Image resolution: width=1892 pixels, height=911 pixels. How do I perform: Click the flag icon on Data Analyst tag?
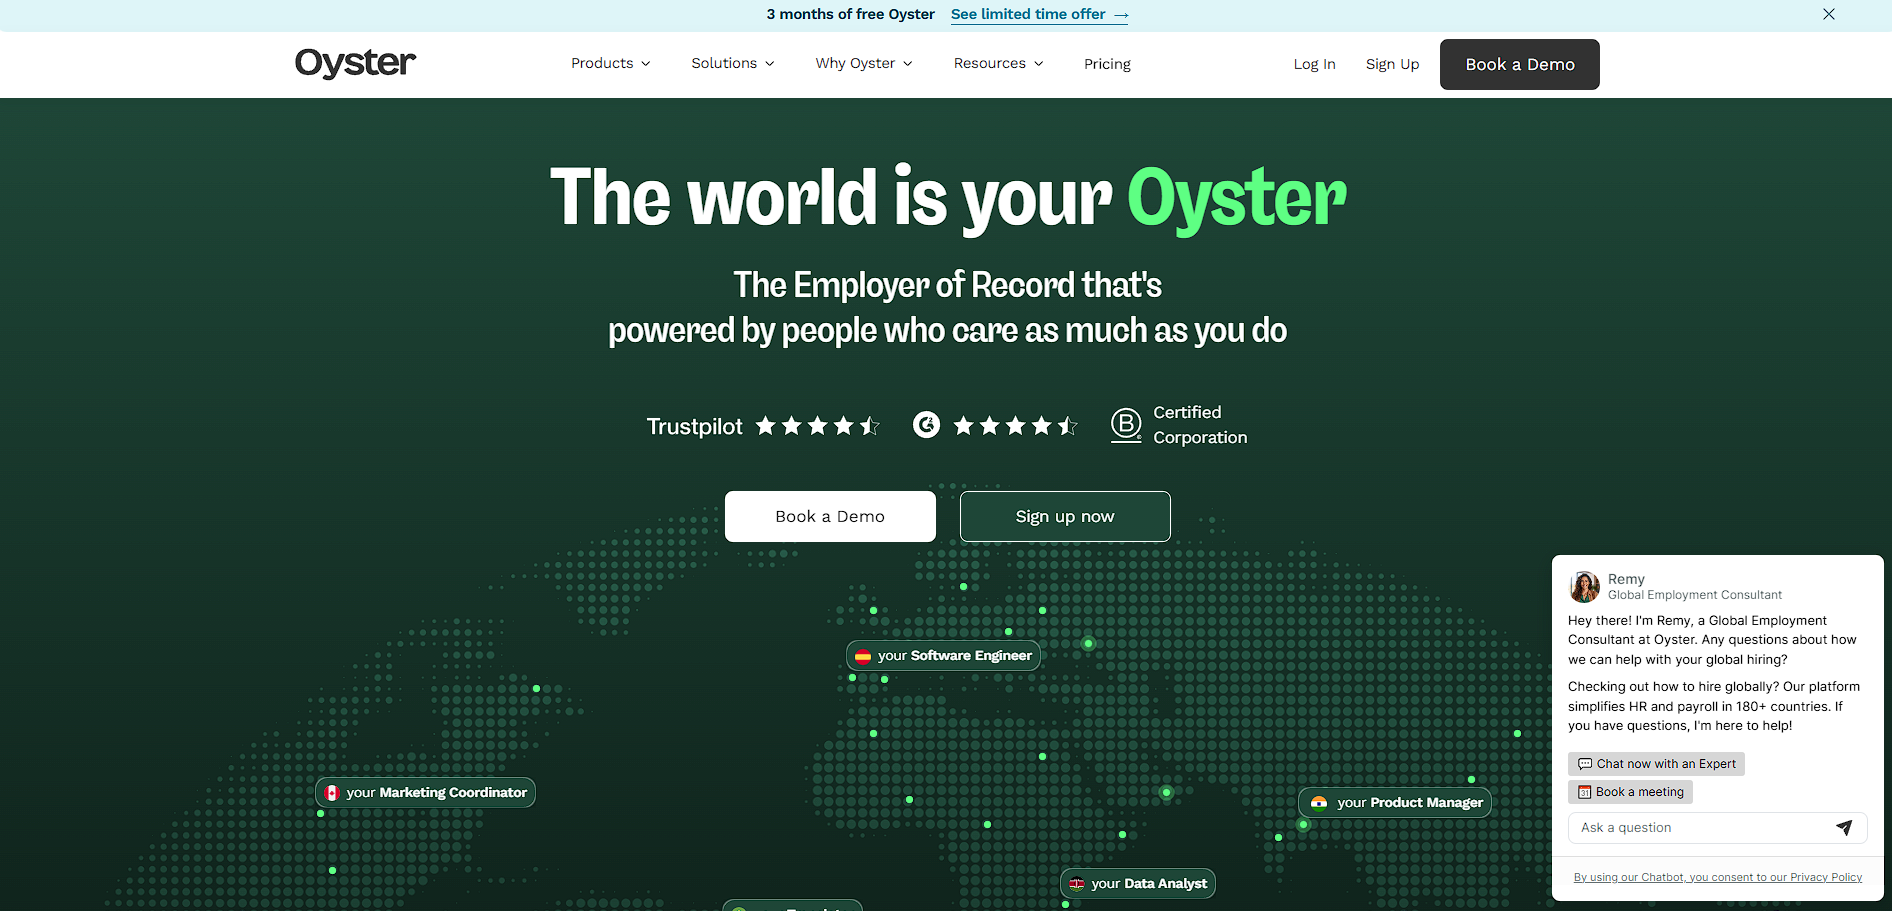[x=1077, y=884]
